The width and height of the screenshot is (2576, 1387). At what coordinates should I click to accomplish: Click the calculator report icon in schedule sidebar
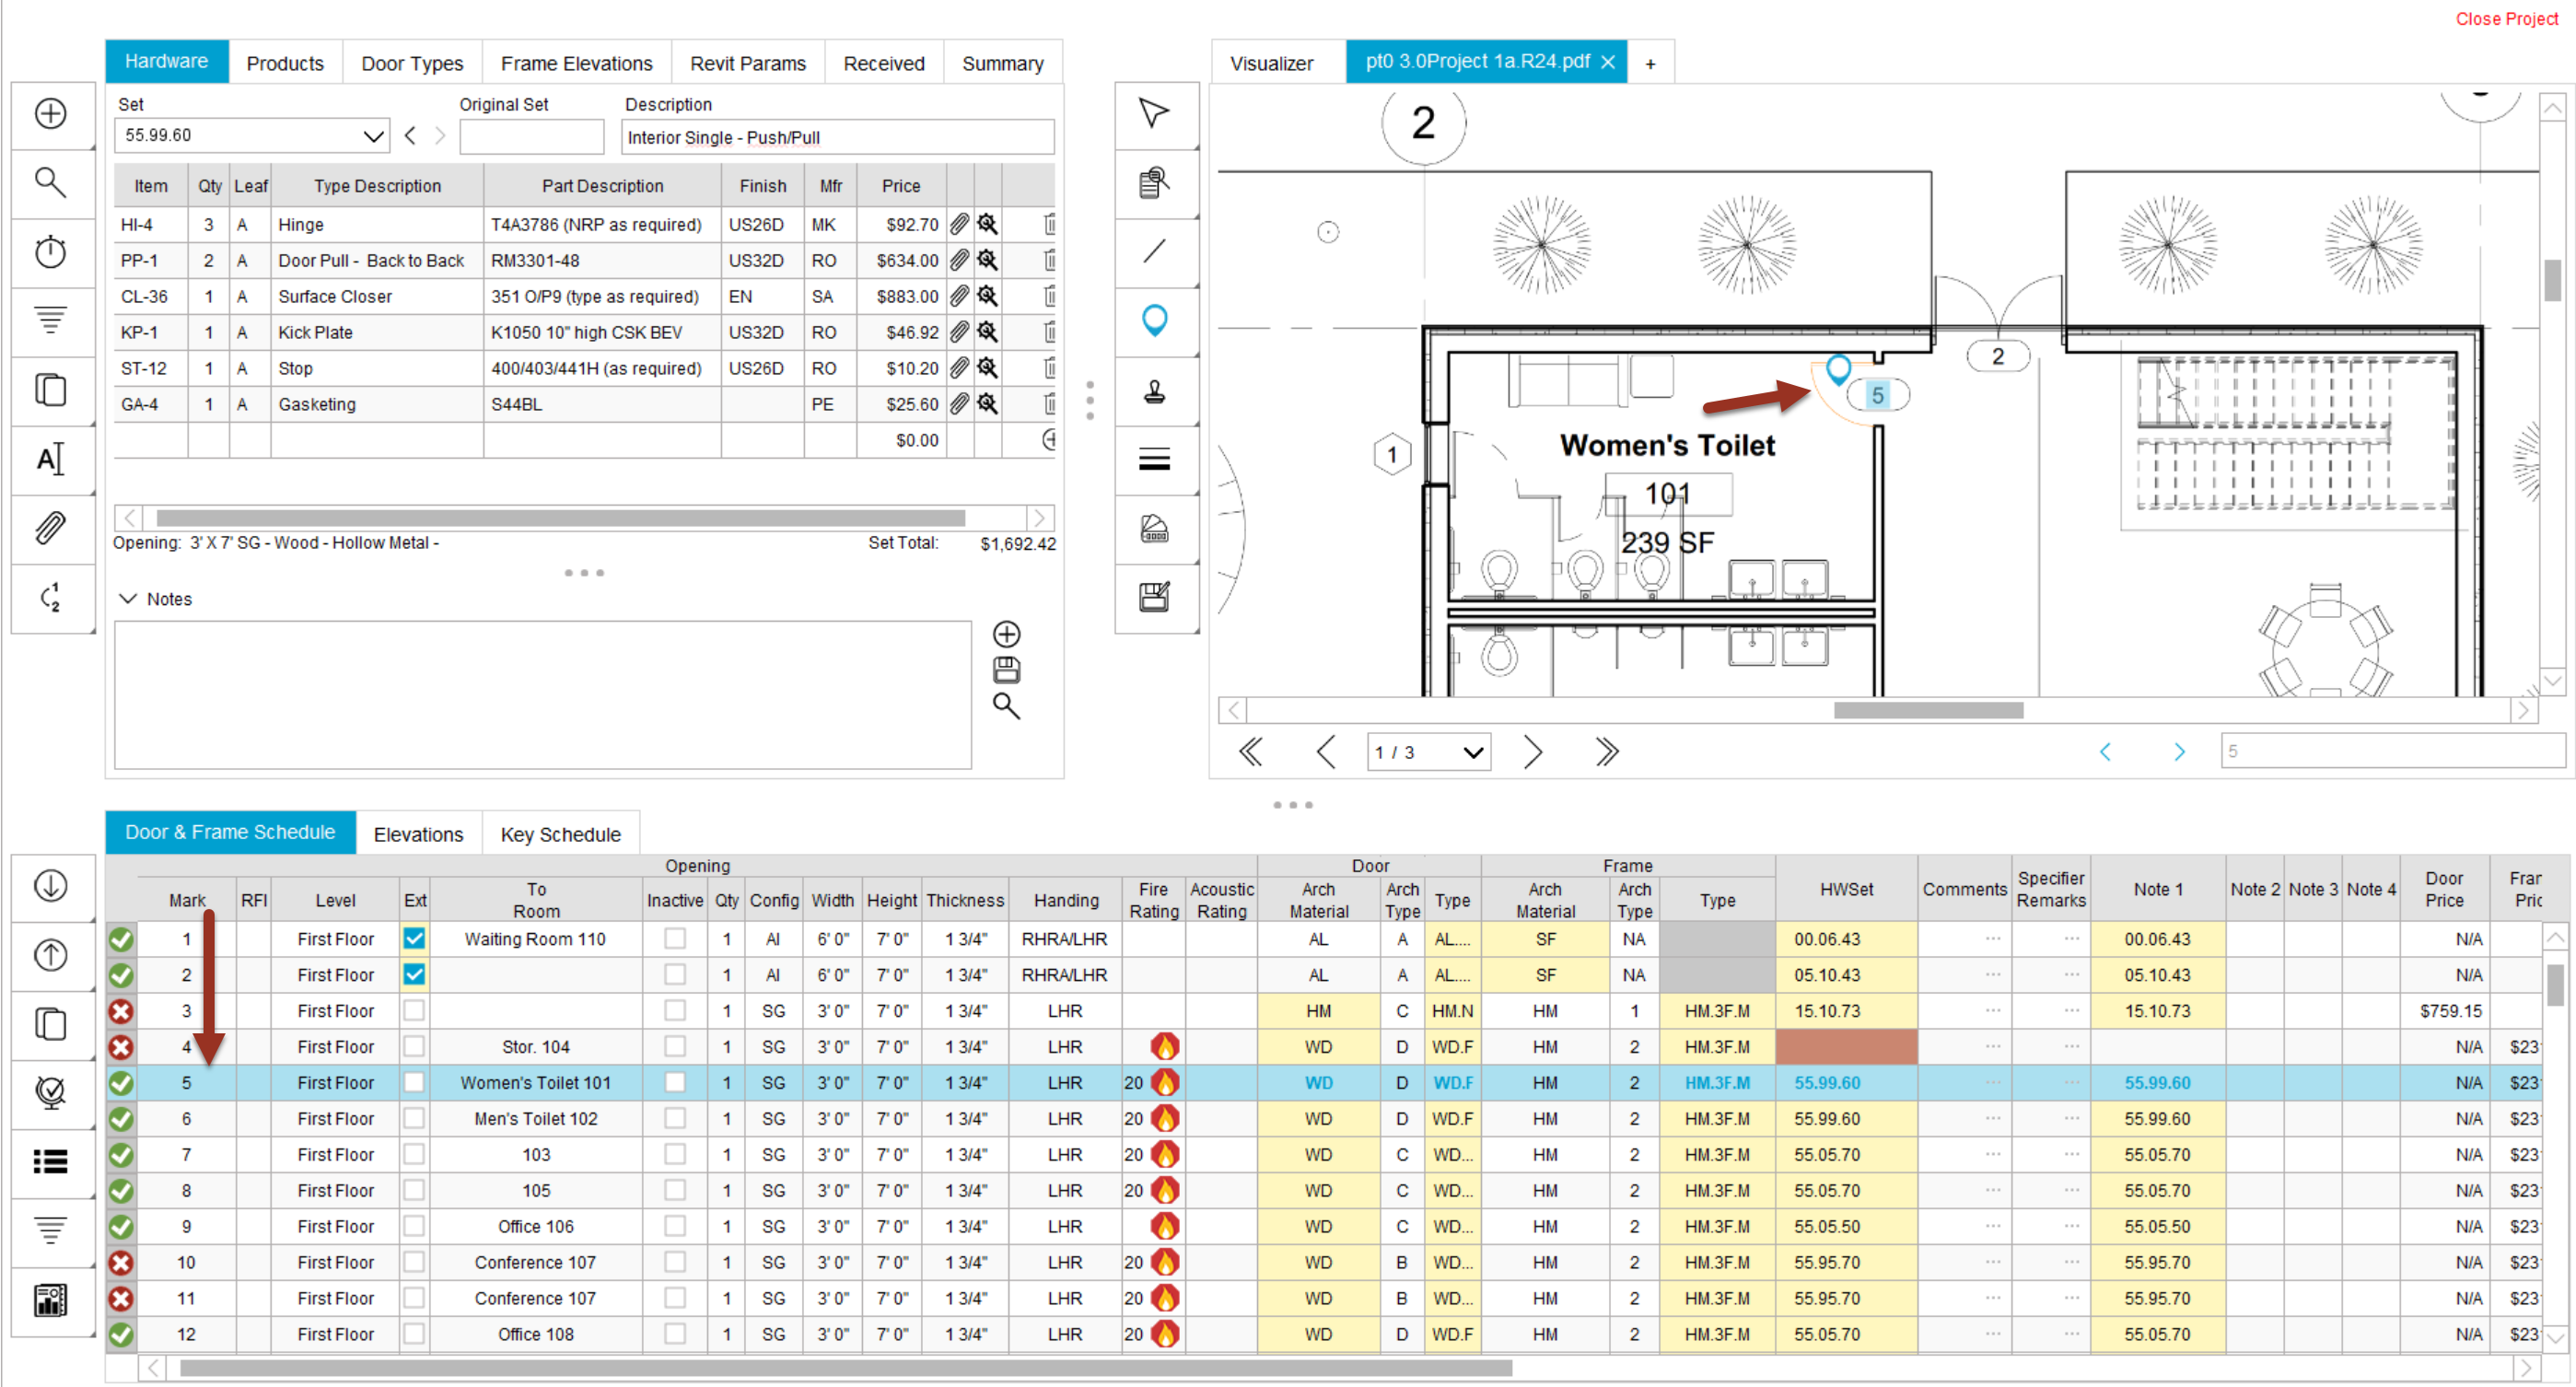[50, 1300]
